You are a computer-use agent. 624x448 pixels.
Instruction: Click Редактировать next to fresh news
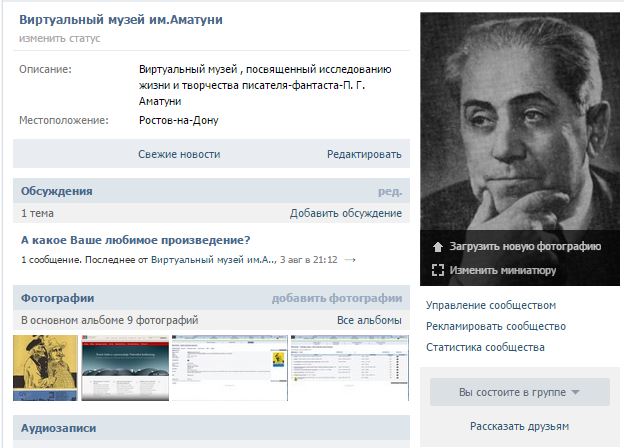pos(364,154)
